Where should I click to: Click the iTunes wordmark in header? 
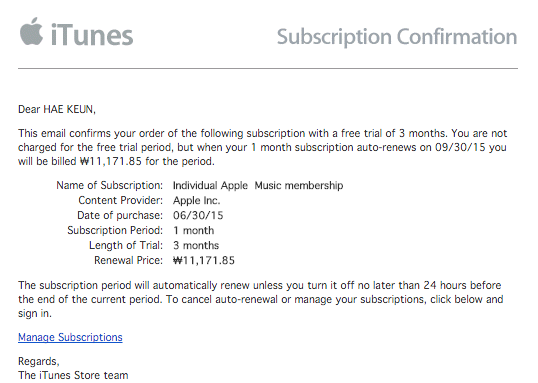point(92,35)
